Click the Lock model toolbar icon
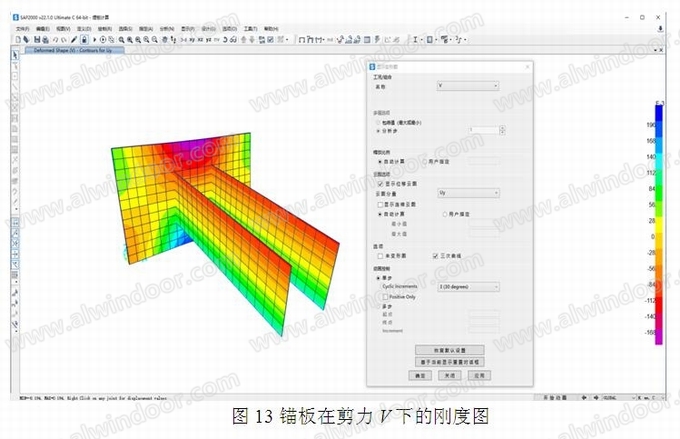Image resolution: width=680 pixels, height=439 pixels. click(x=85, y=38)
